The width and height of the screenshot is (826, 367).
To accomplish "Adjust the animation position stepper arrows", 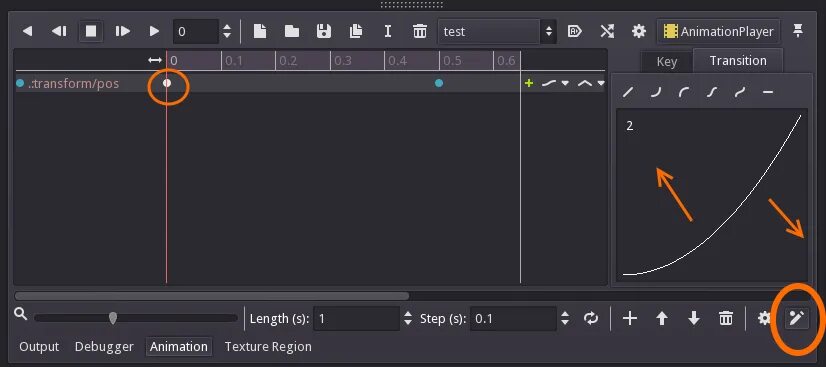I will [227, 32].
